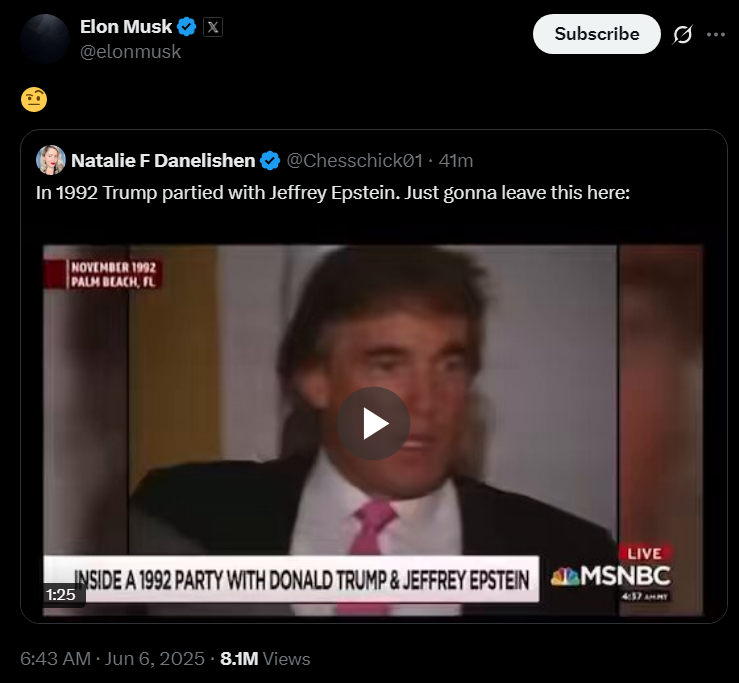739x683 pixels.
Task: Click the Subscribe button
Action: pos(597,34)
